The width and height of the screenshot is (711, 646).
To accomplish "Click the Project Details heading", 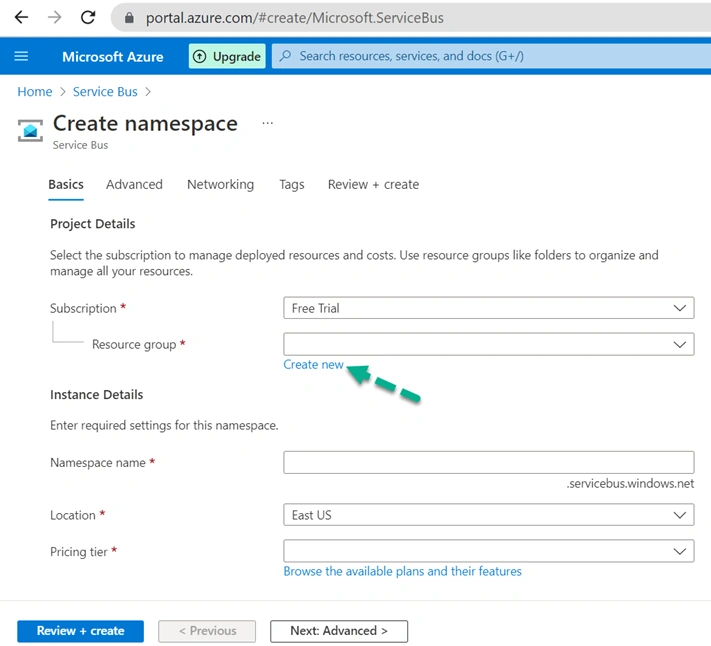I will (93, 224).
